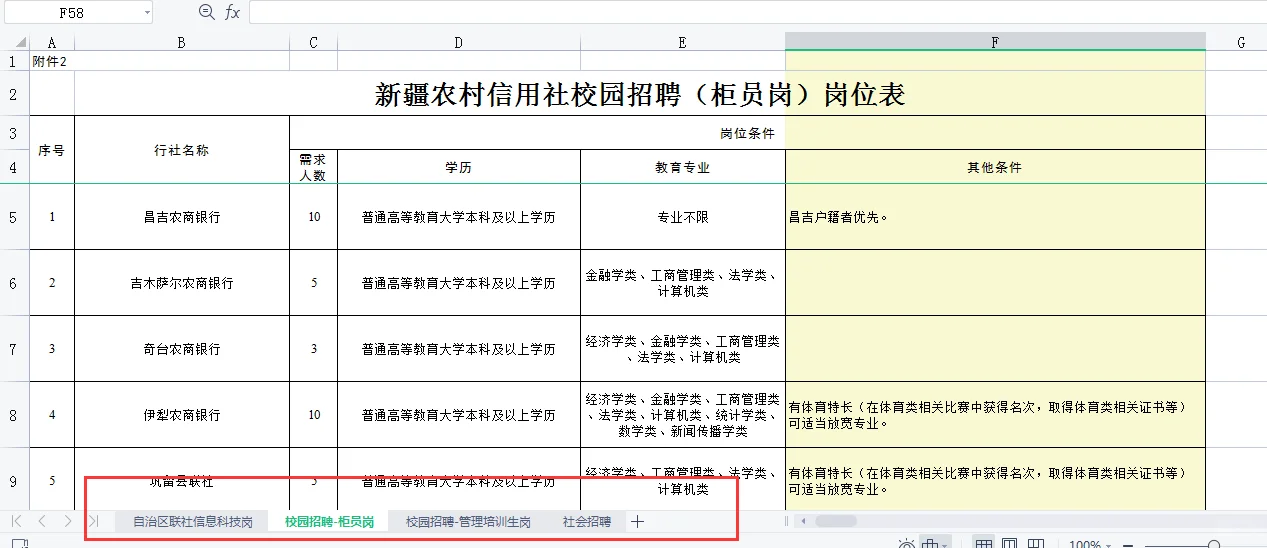Click the cell containing 附件2
1267x548 pixels.
coord(52,61)
